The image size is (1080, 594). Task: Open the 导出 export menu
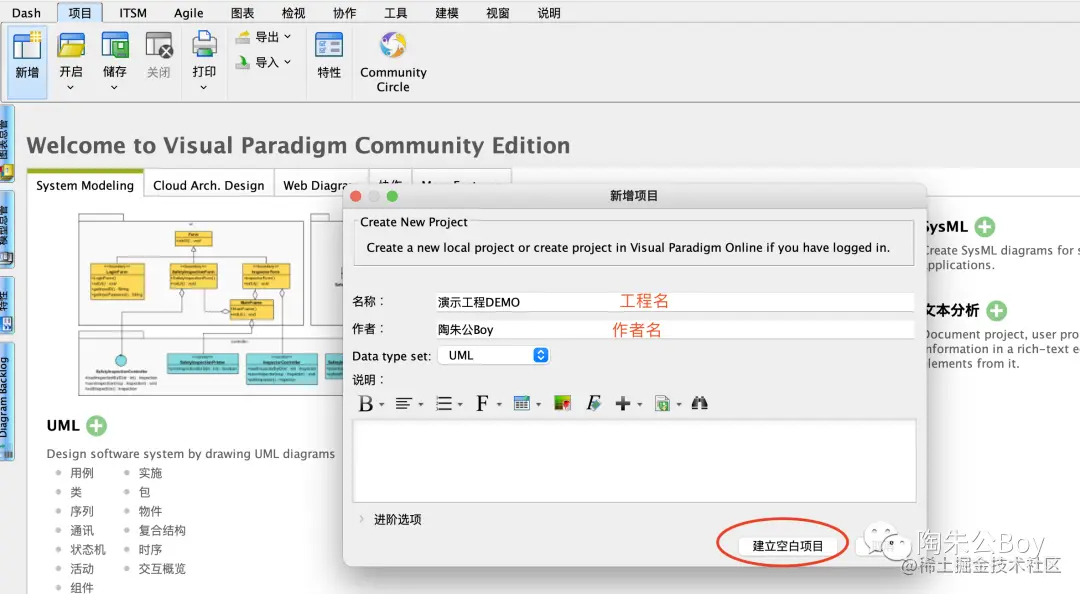[x=264, y=37]
